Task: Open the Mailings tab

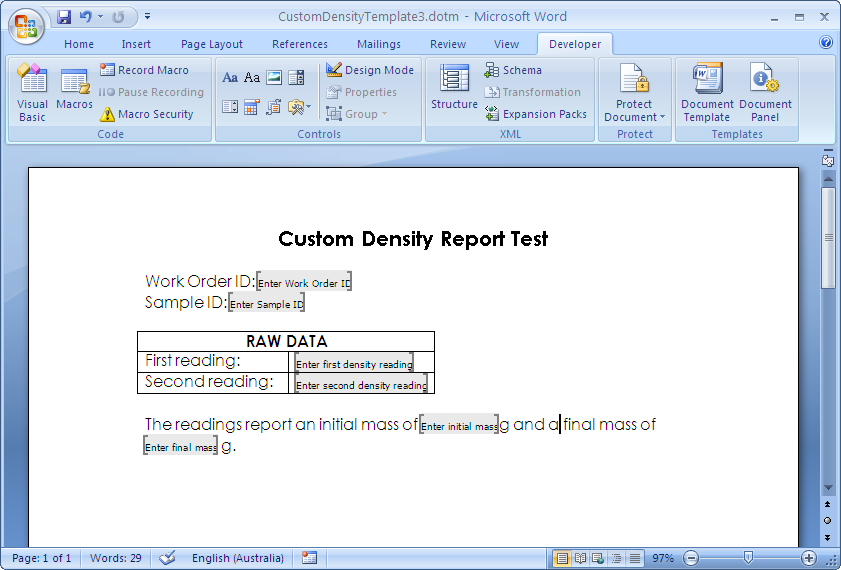Action: pos(378,44)
